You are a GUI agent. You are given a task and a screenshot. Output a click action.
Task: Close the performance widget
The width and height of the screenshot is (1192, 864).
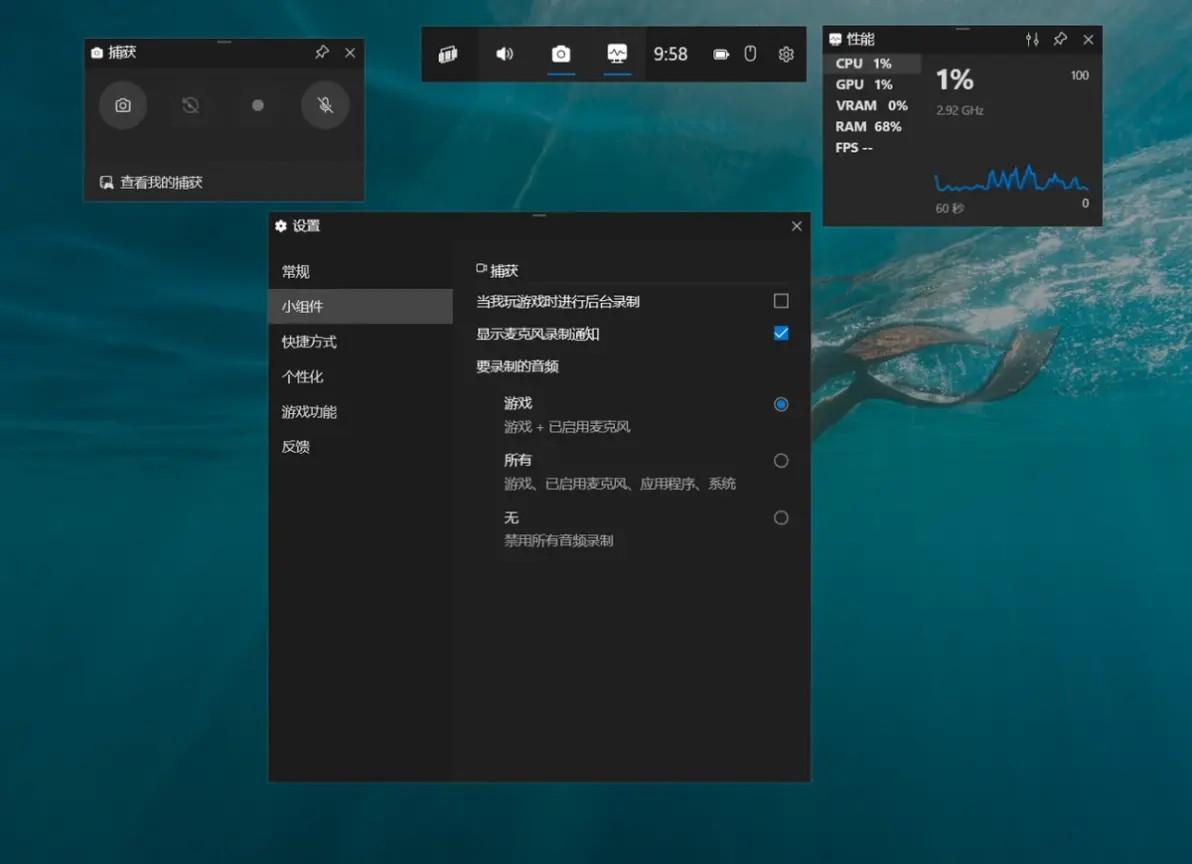pos(1089,40)
